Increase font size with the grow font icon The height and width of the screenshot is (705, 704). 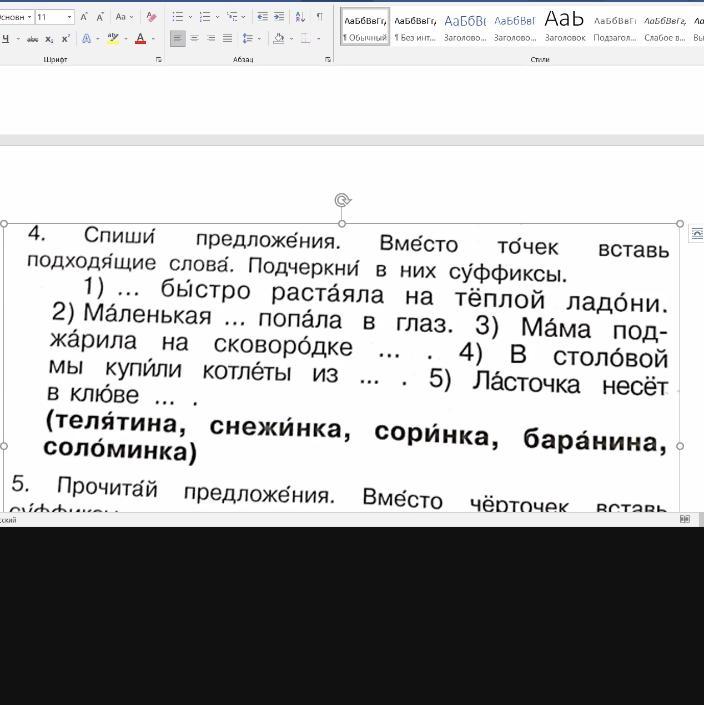[84, 17]
